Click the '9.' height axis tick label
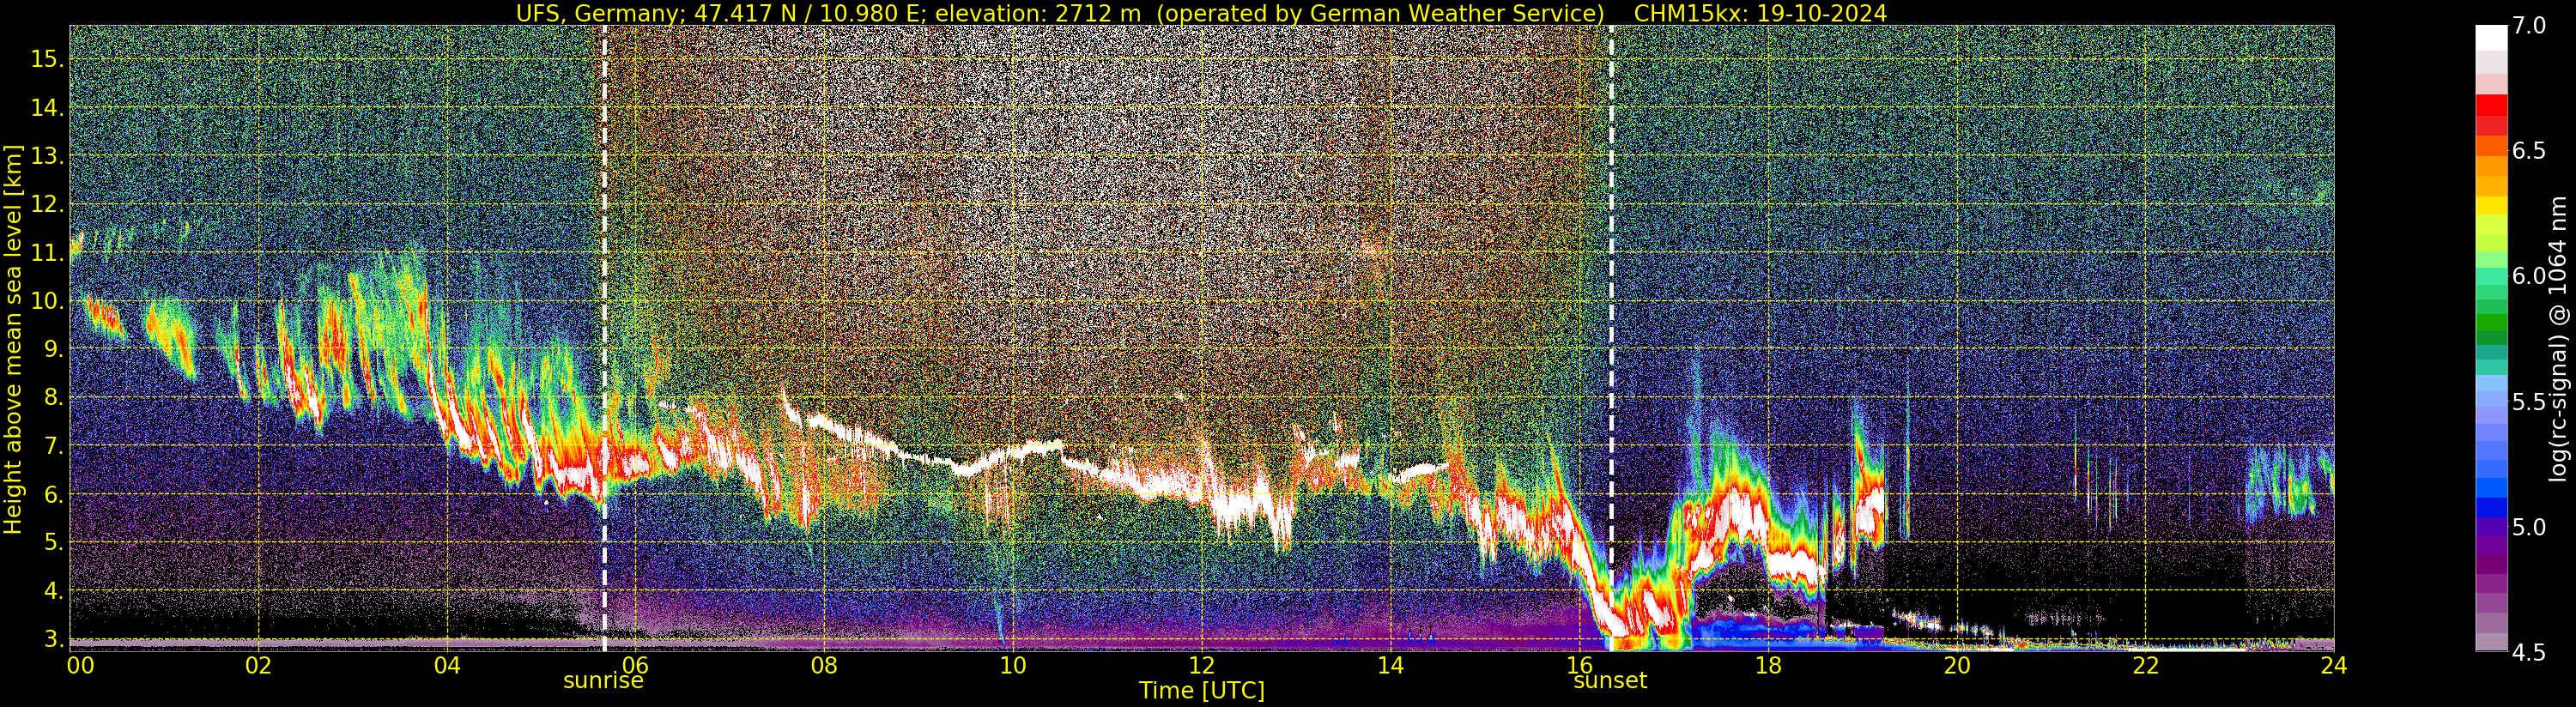2576x707 pixels. click(x=53, y=349)
